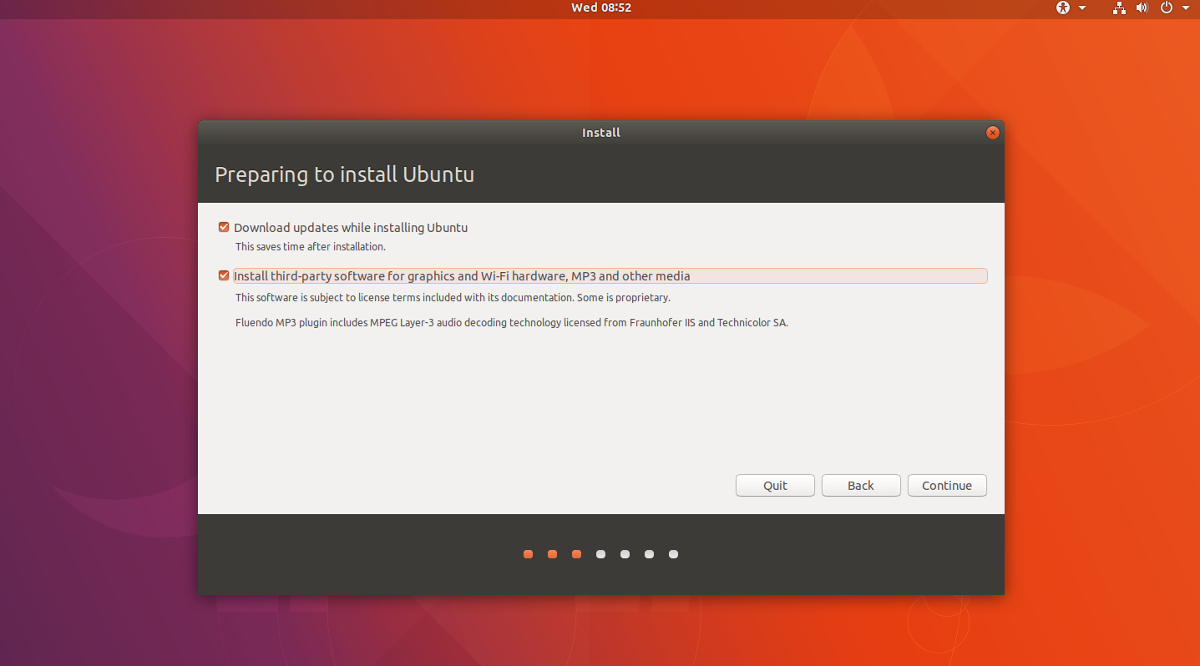Image resolution: width=1200 pixels, height=666 pixels.
Task: Click the second orange progress dot
Action: (x=552, y=553)
